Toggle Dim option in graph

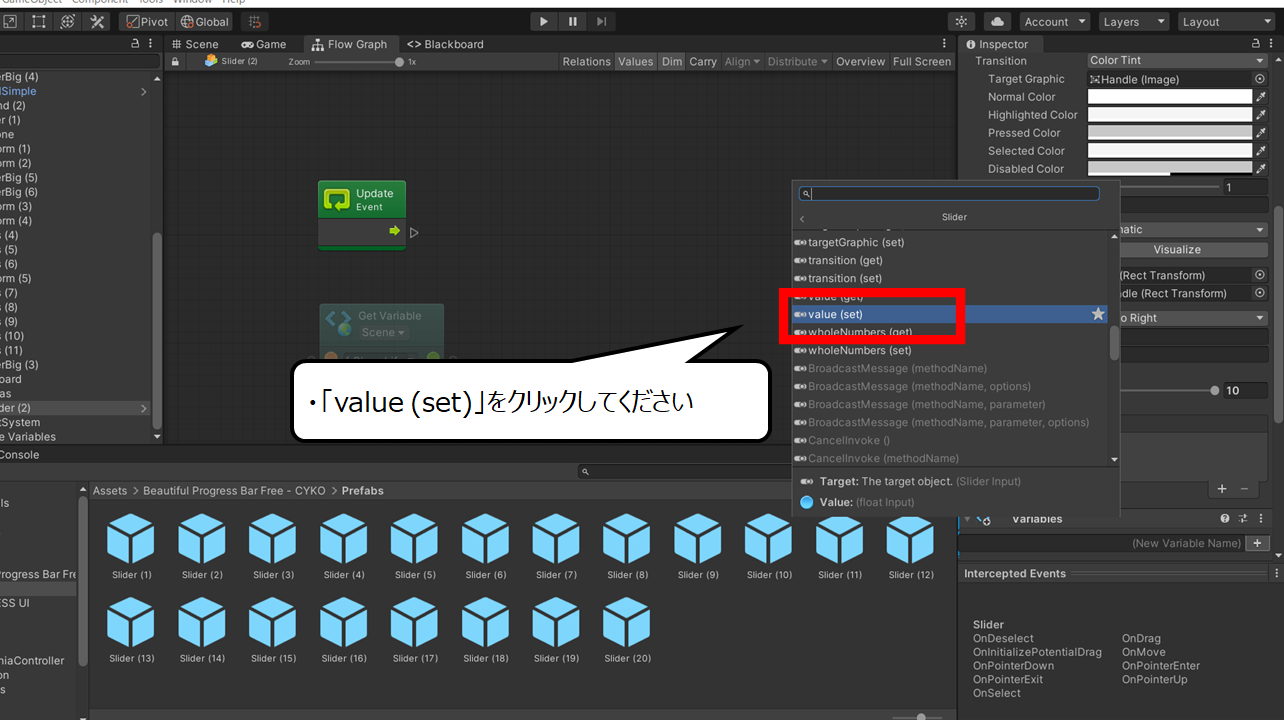pyautogui.click(x=672, y=61)
